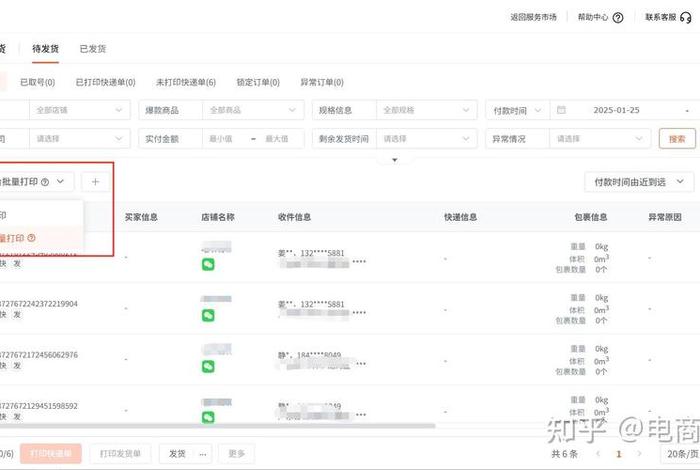The image size is (700, 470).
Task: Click the 店铺名称 column header
Action: tap(217, 217)
